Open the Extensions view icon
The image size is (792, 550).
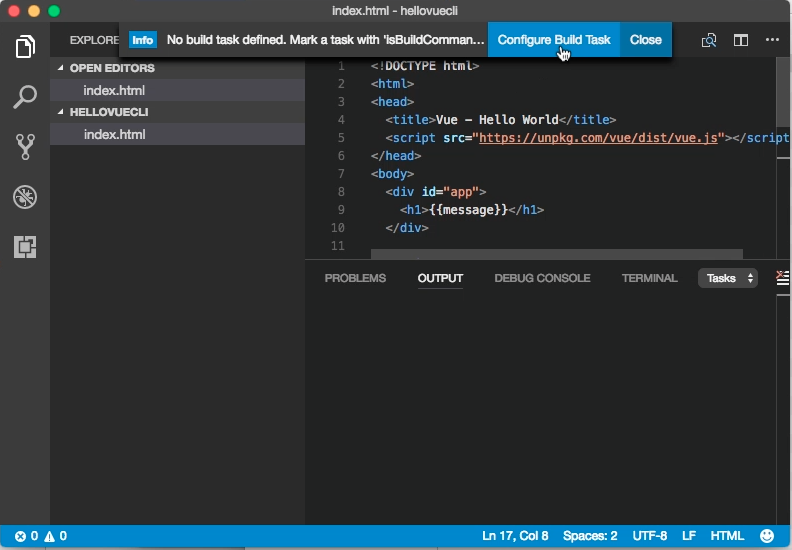(25, 247)
